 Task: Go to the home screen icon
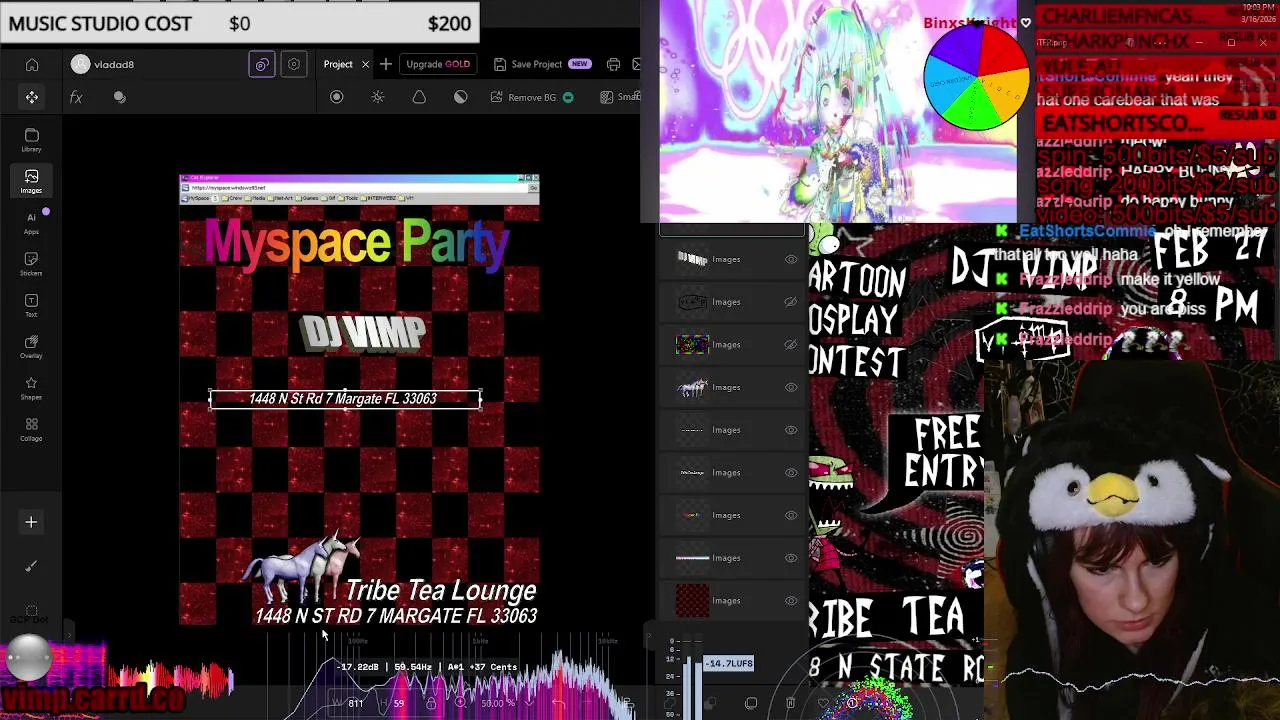click(32, 65)
